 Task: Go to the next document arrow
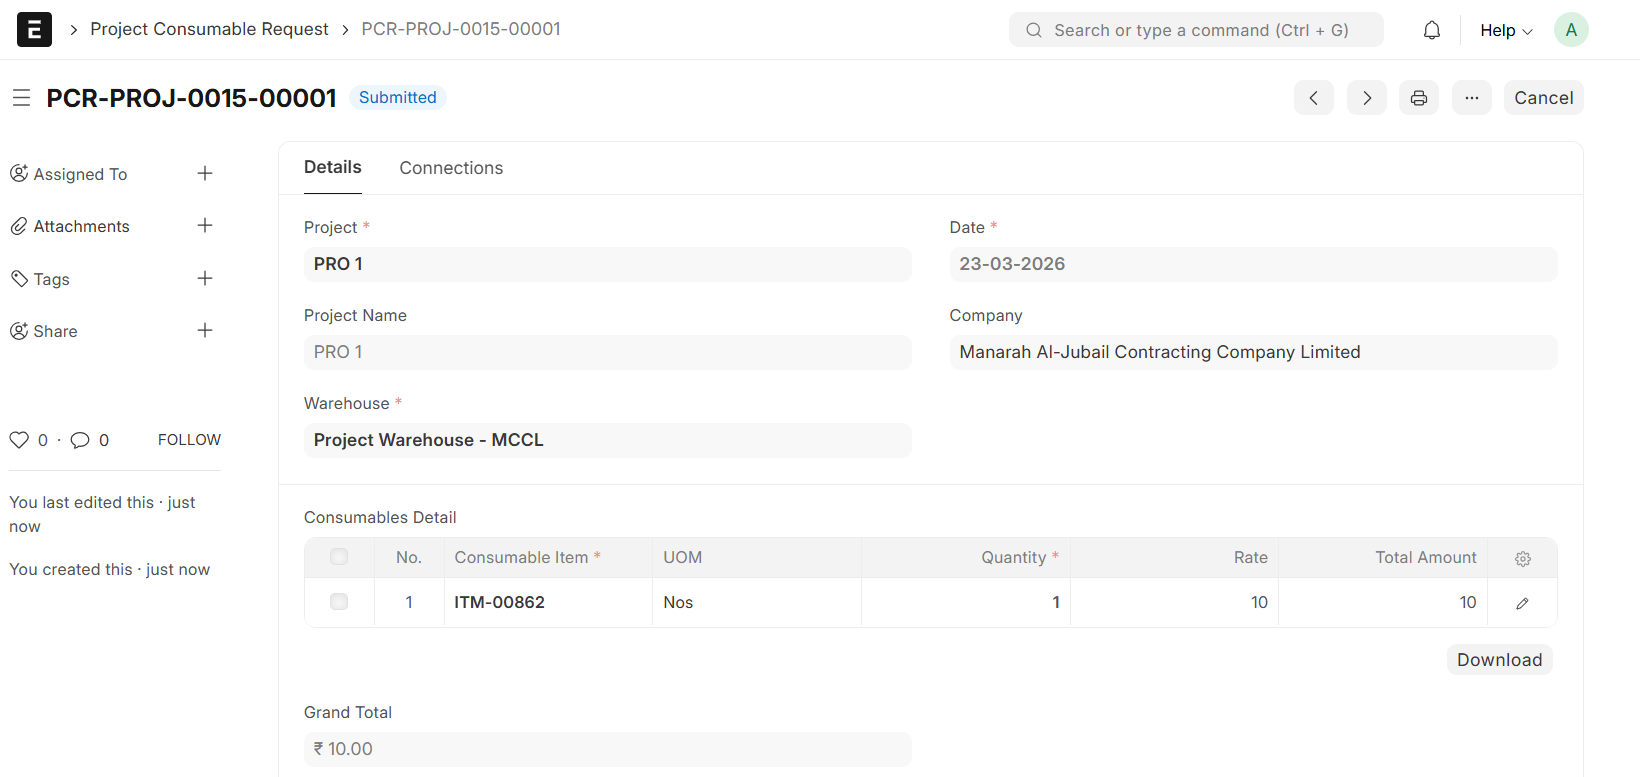point(1366,98)
